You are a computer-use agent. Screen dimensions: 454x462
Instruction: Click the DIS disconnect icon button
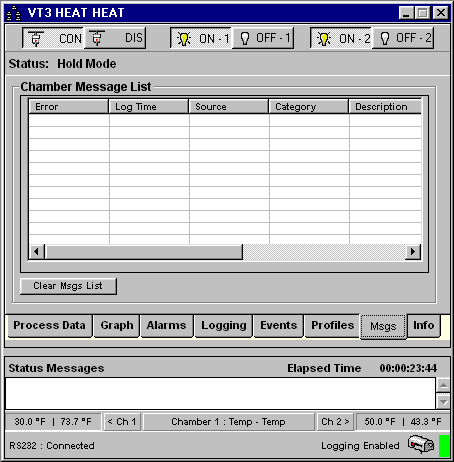tap(115, 38)
